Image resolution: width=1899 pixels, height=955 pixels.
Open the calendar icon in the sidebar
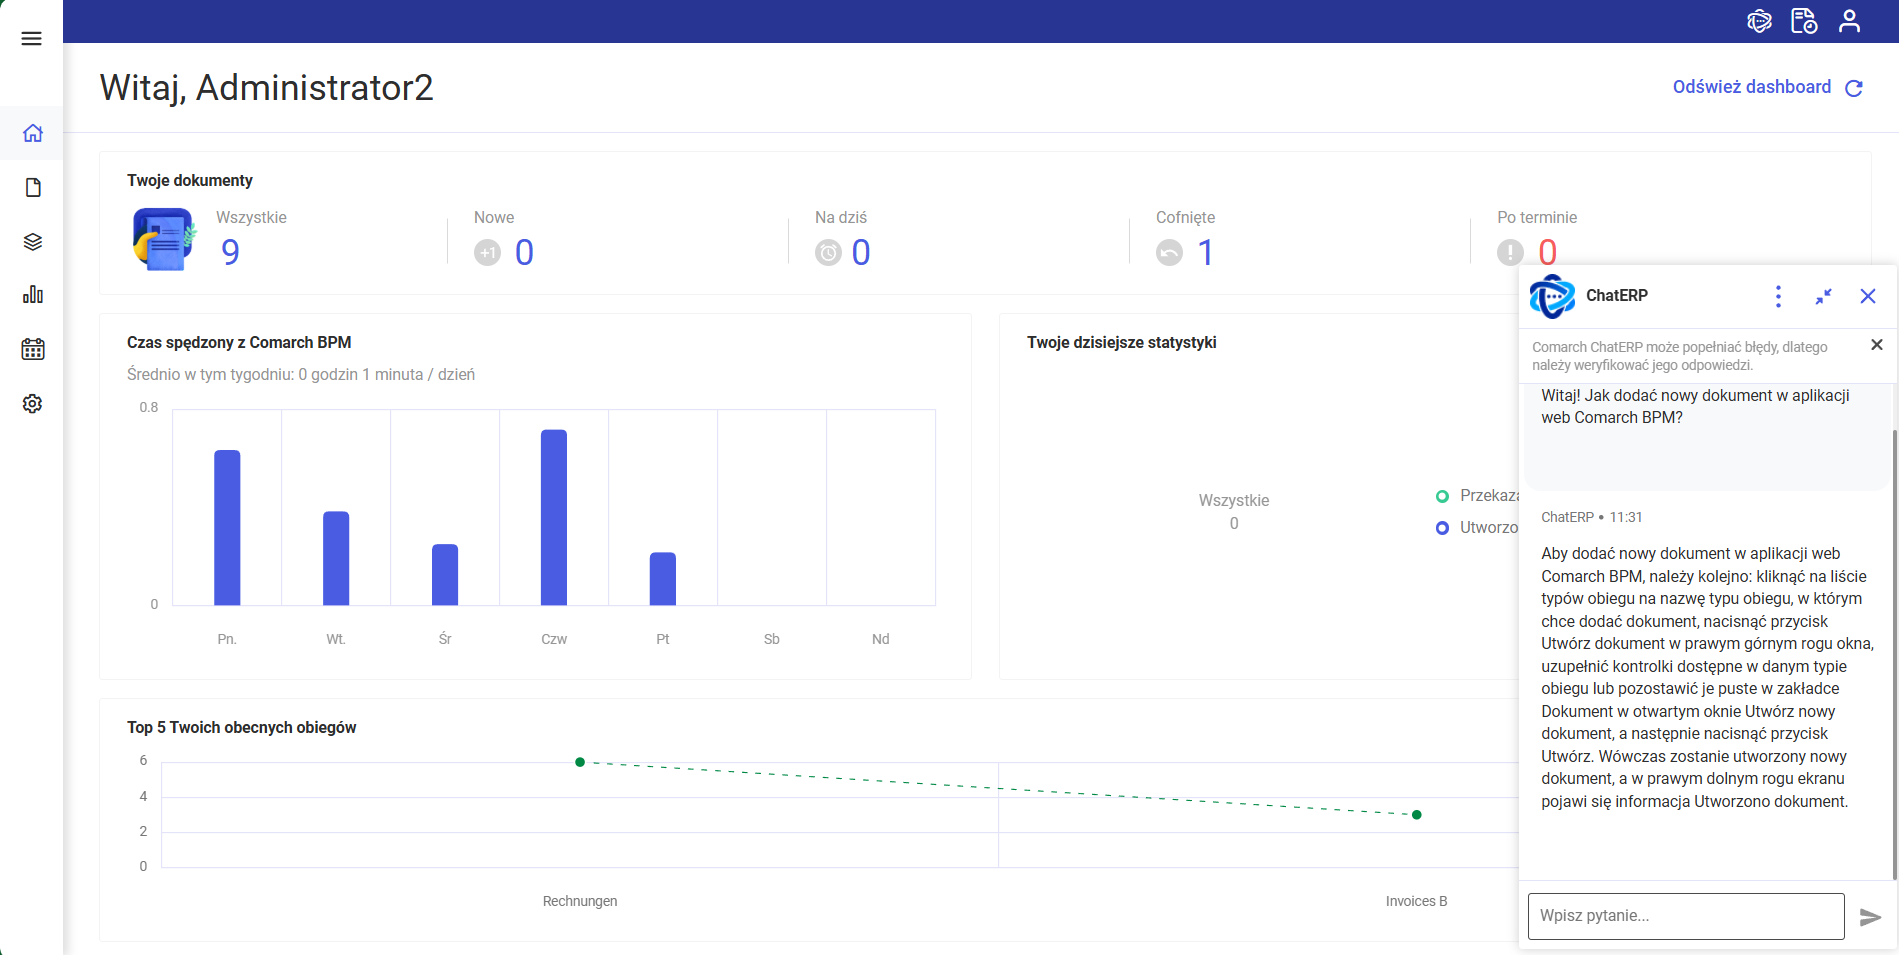[x=32, y=349]
